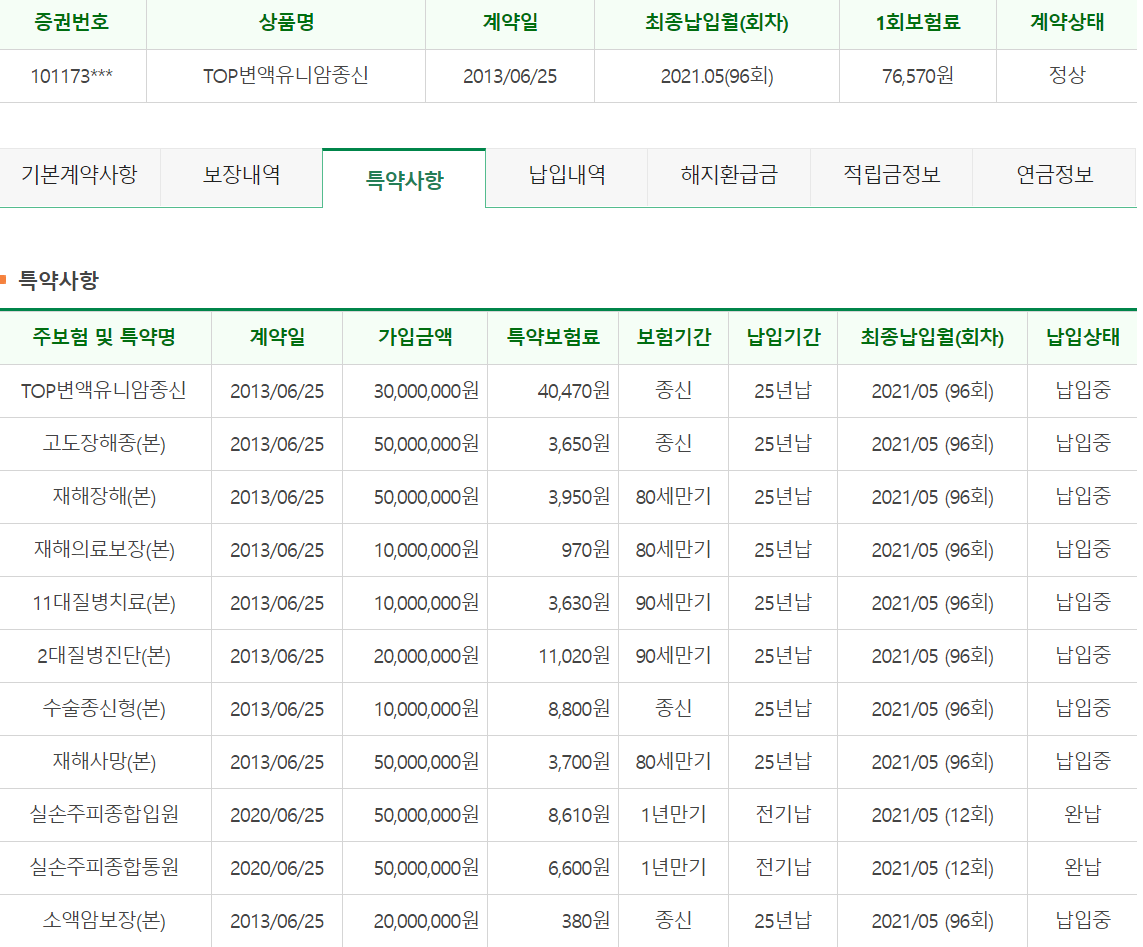Click the 수술종신형(본) rider name
Viewport: 1143px width, 947px height.
click(104, 708)
